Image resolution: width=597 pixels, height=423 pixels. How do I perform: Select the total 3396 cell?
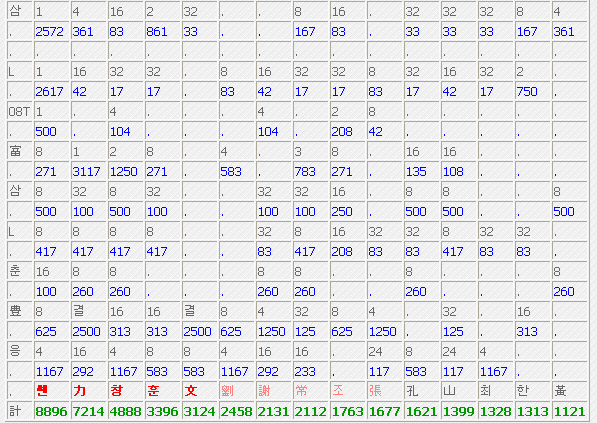(x=162, y=412)
